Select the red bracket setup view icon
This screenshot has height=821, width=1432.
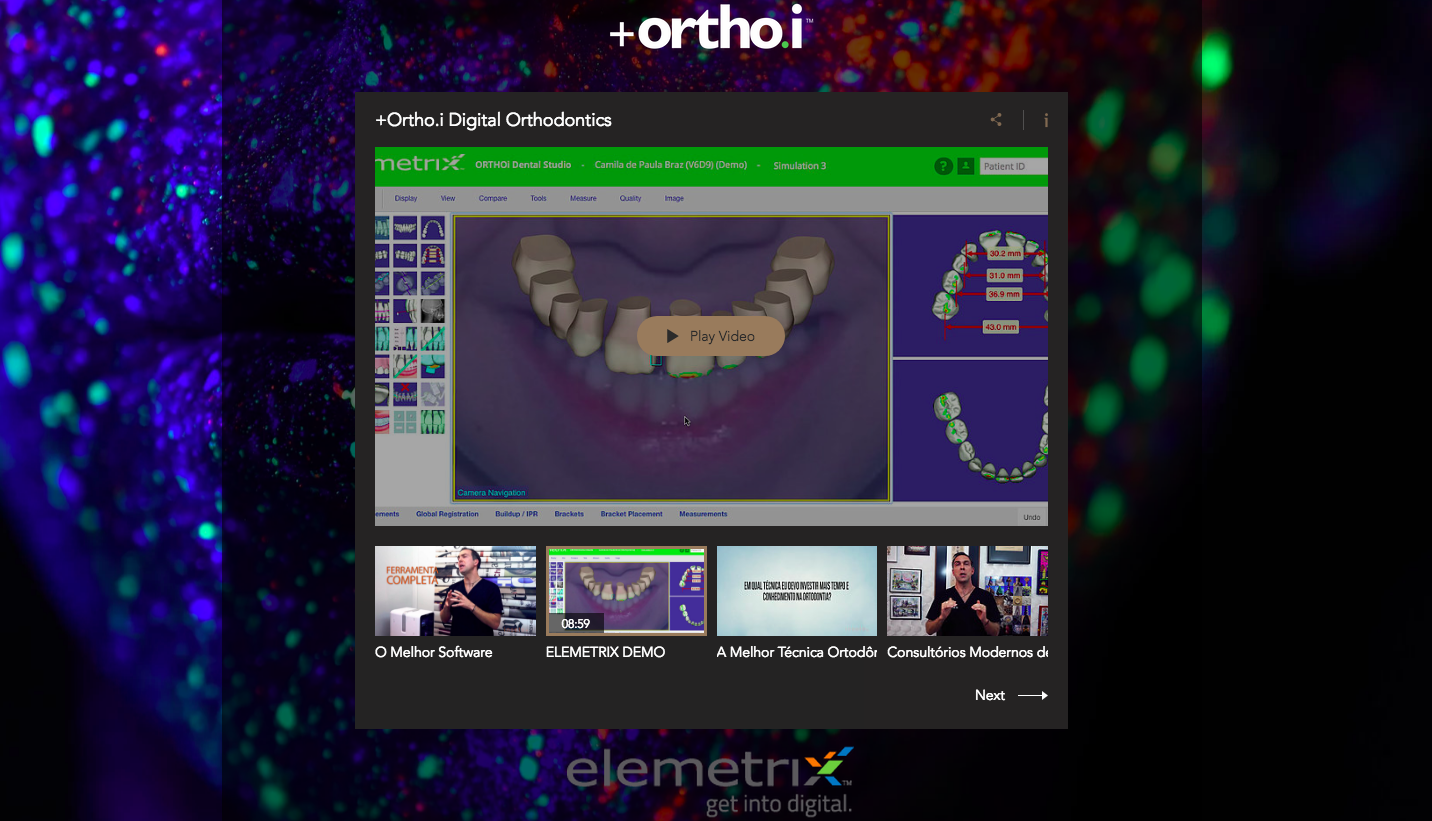433,255
